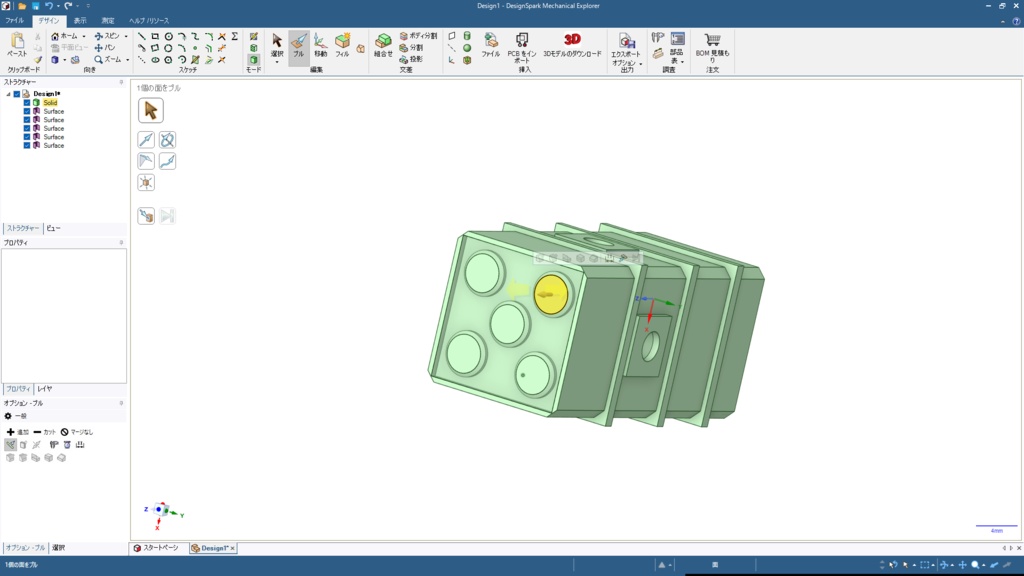Uncheck the third Surface visibility checkbox

[27, 128]
